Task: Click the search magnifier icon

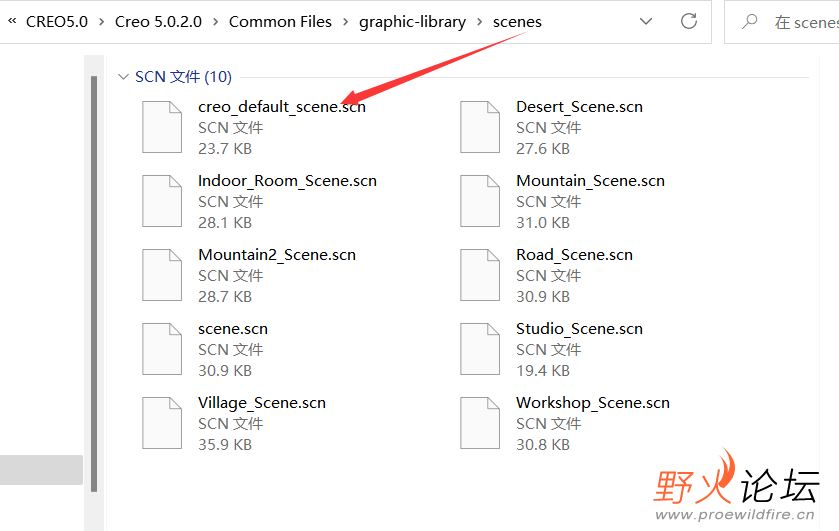Action: [750, 21]
